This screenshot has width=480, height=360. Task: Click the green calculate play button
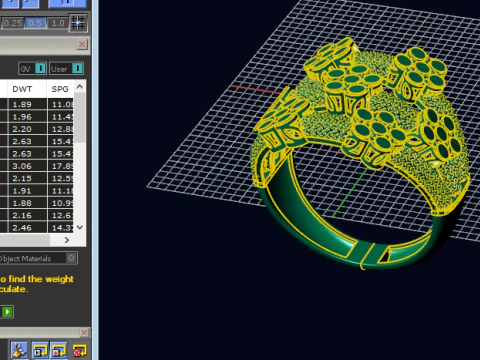(7, 312)
